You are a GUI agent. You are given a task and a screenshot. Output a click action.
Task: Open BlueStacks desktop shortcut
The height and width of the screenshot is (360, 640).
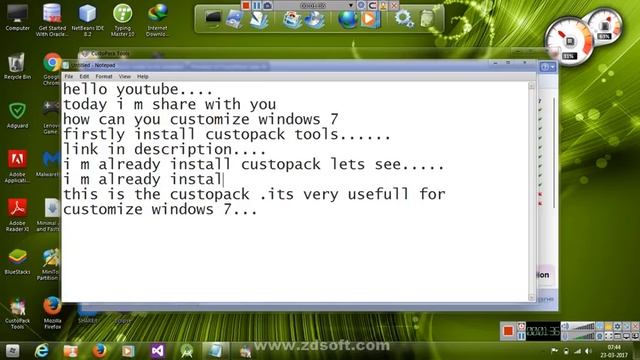coord(17,262)
